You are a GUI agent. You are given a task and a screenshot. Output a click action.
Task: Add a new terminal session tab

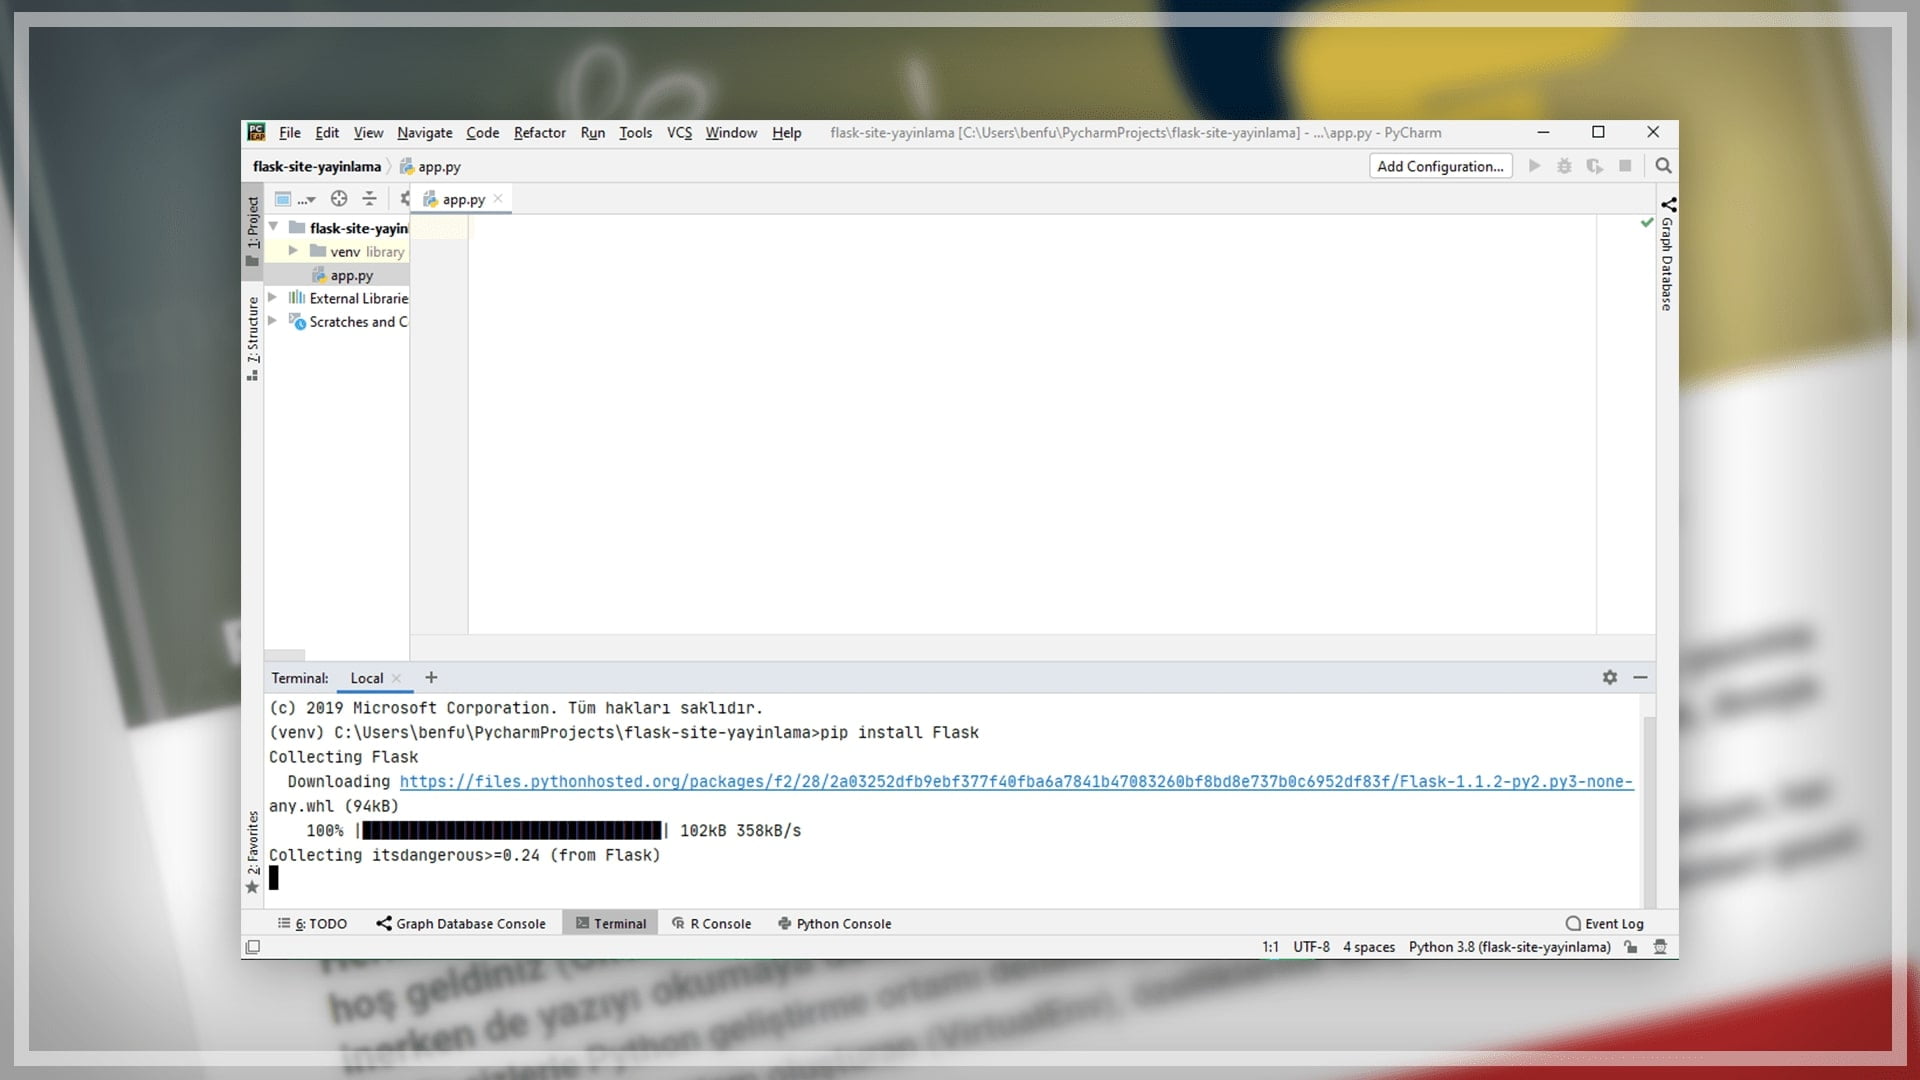click(431, 678)
